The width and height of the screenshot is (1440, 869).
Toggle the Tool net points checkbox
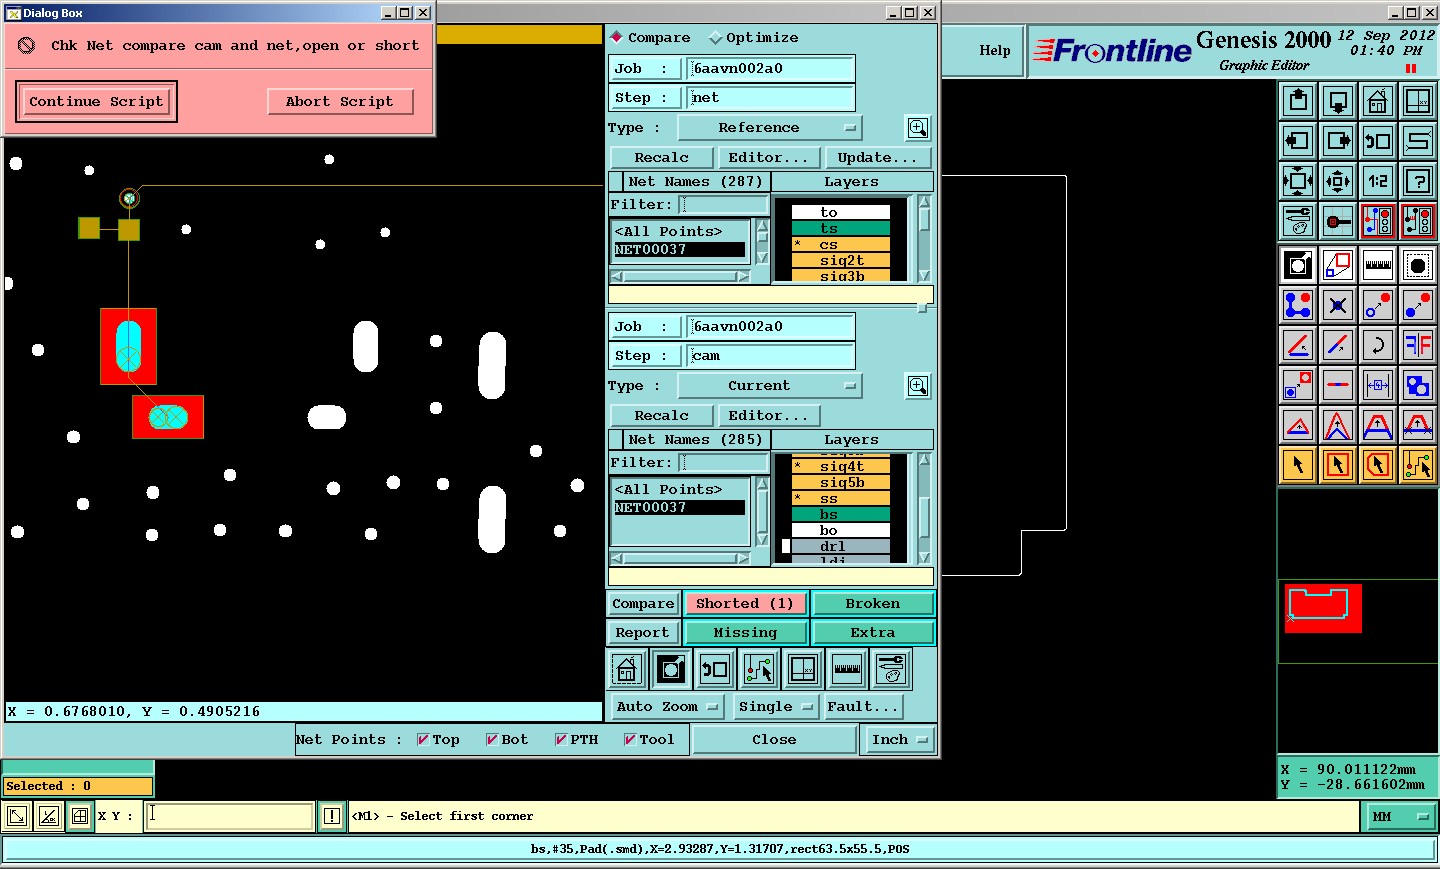pos(649,739)
